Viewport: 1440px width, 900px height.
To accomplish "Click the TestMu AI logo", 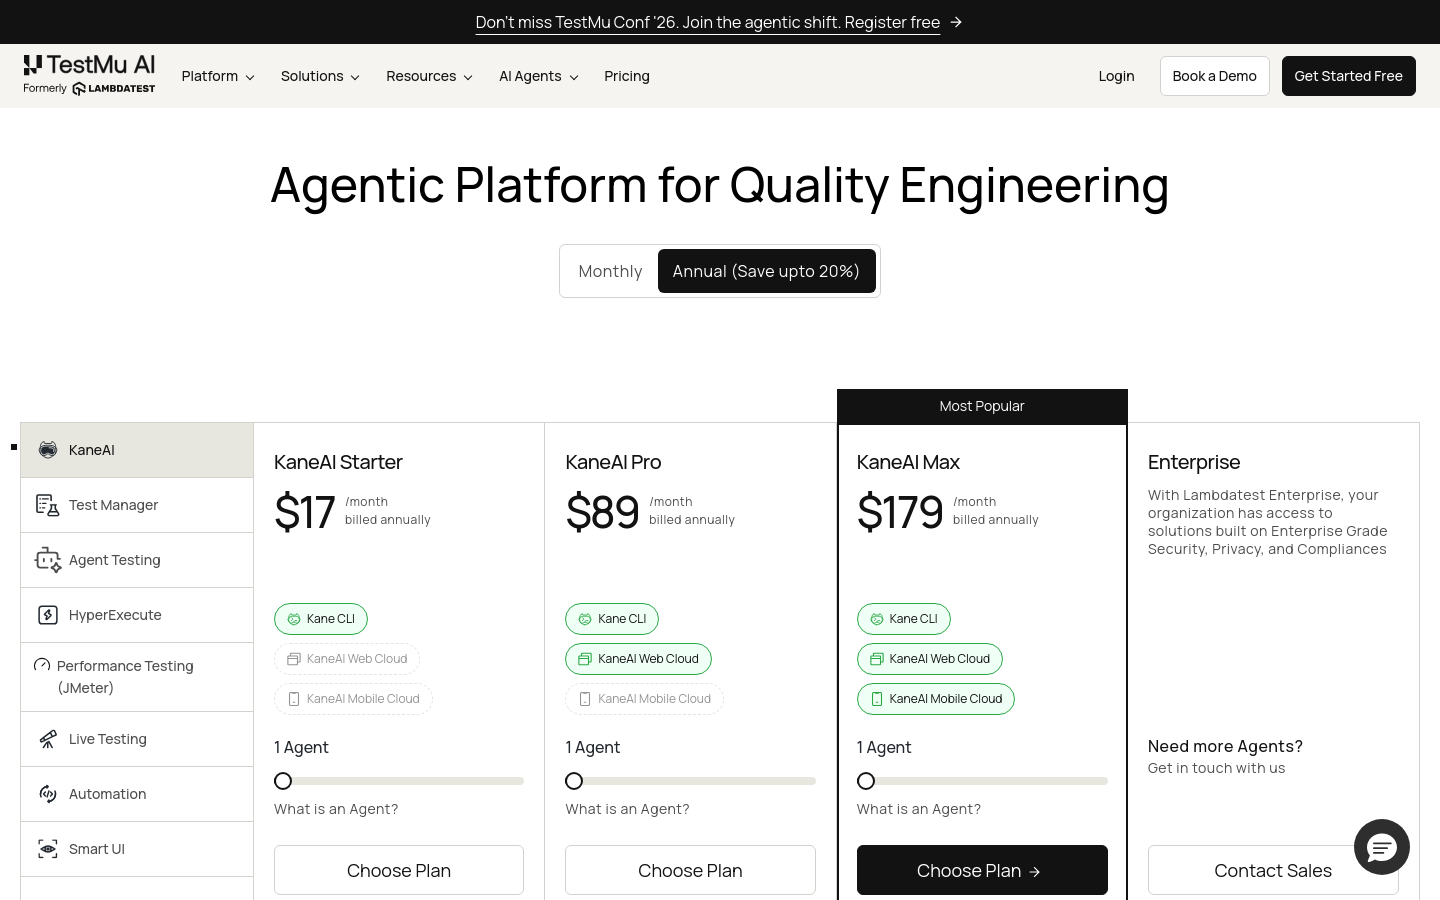I will coord(89,66).
